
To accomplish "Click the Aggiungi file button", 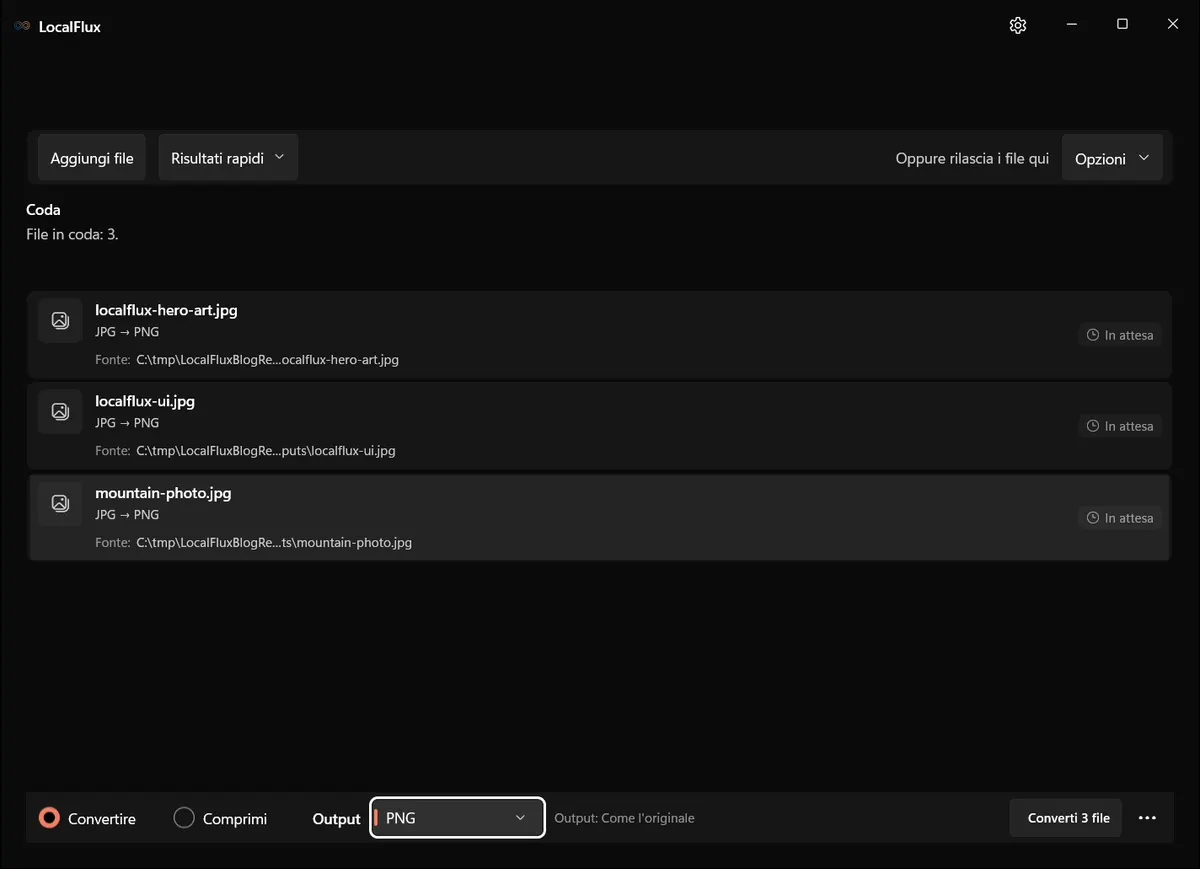I will 92,158.
